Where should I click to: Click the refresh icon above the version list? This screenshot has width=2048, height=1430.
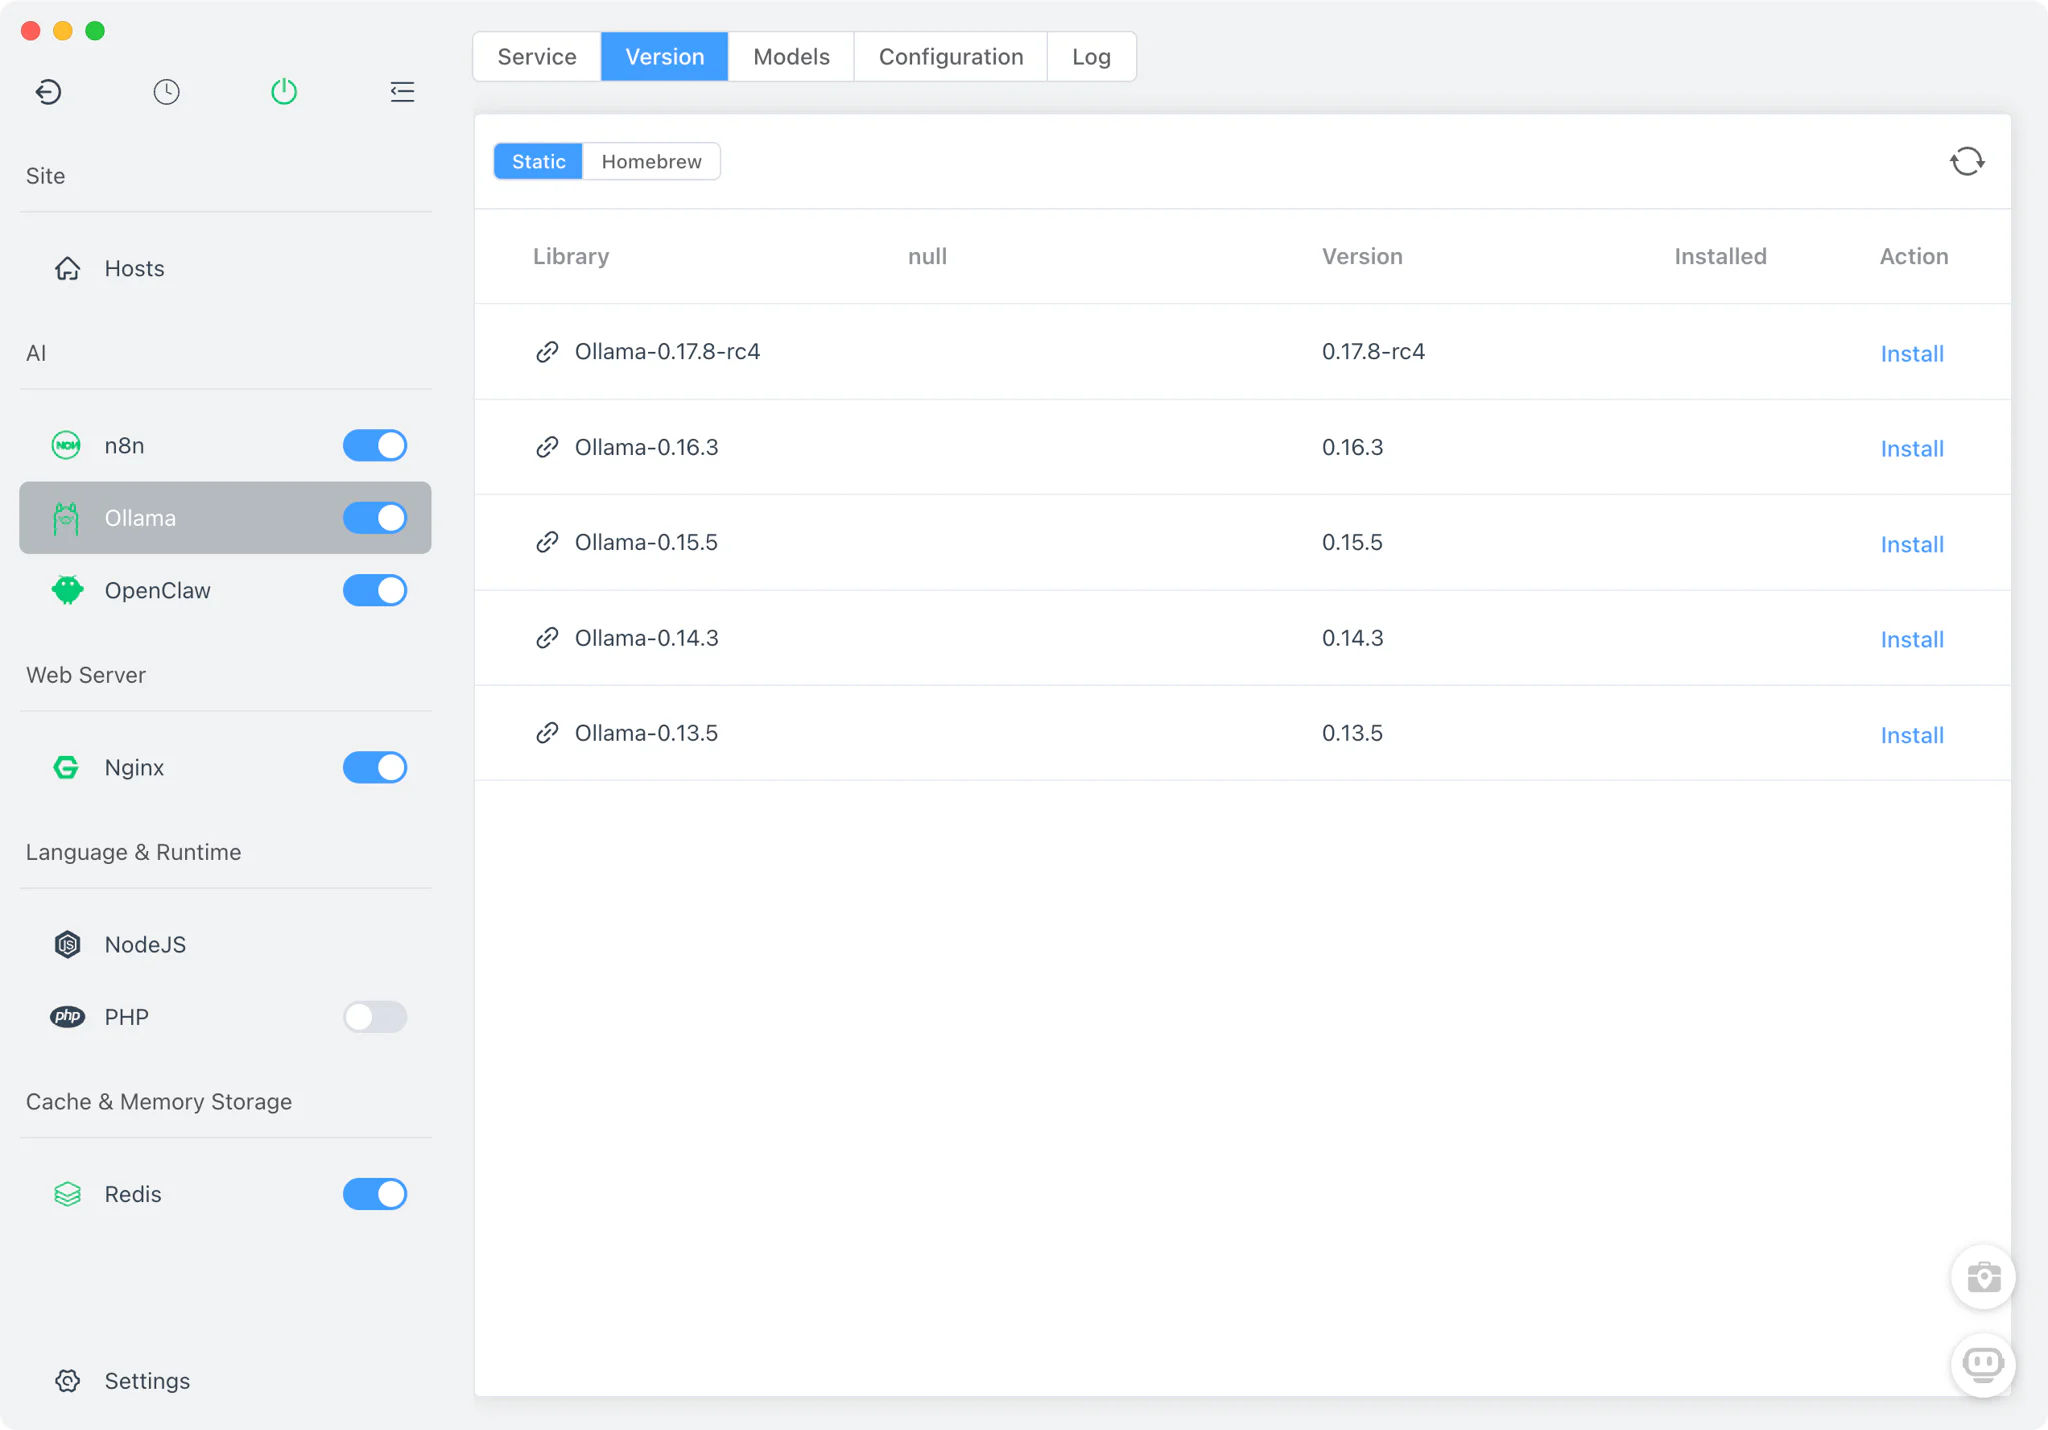[x=1966, y=161]
